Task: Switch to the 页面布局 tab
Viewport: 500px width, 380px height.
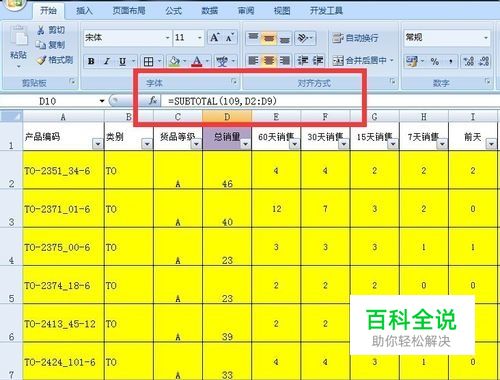Action: [x=129, y=11]
